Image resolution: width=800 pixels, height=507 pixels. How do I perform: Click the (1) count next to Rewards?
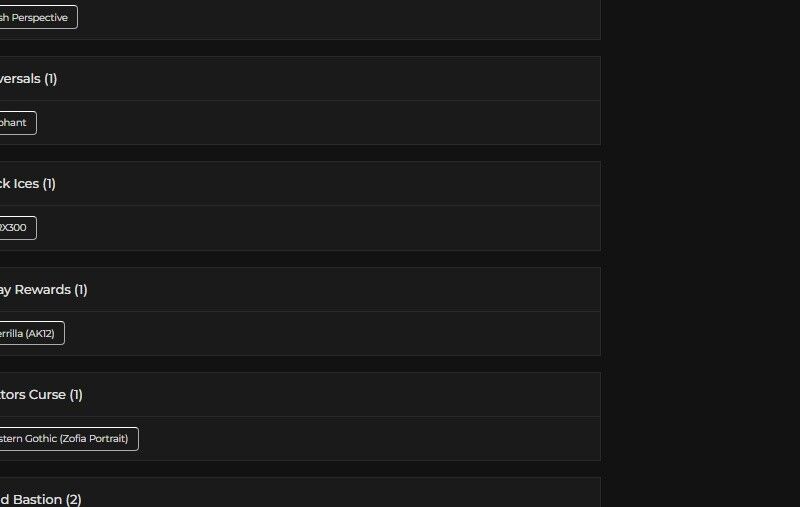click(x=81, y=290)
